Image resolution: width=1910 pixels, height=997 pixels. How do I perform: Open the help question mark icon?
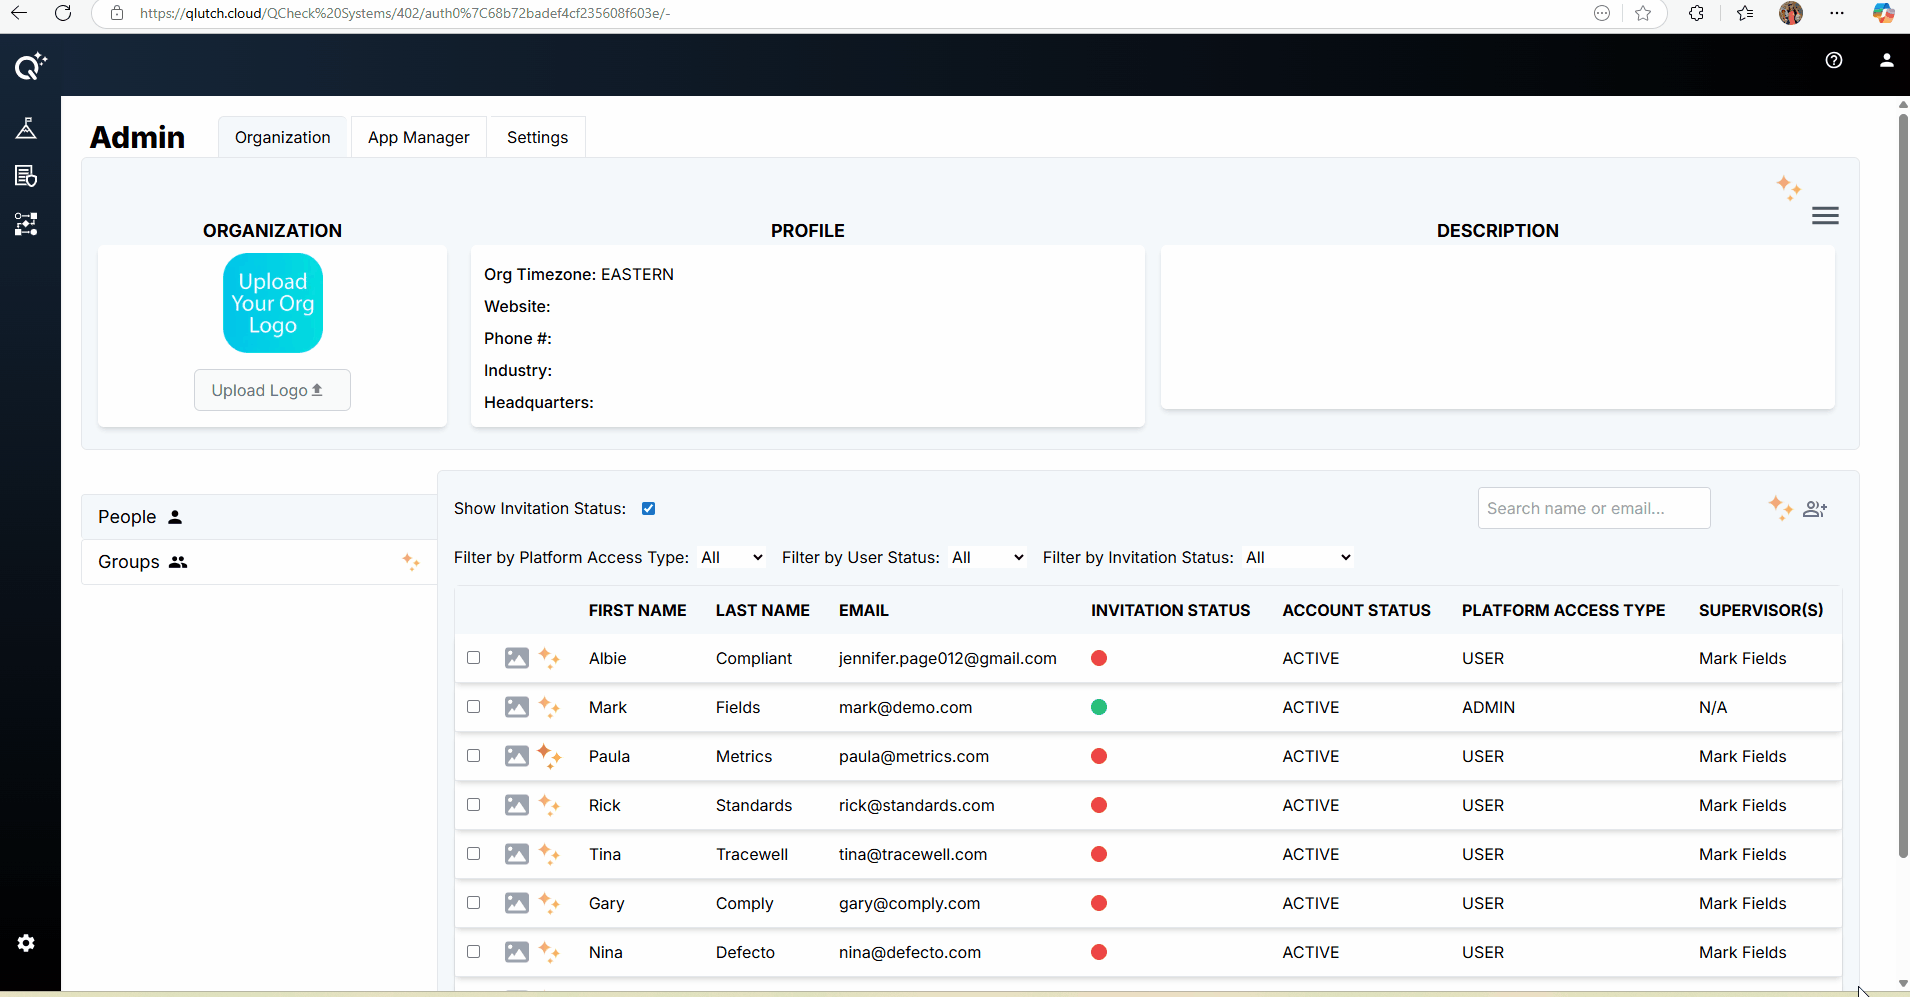[x=1833, y=60]
